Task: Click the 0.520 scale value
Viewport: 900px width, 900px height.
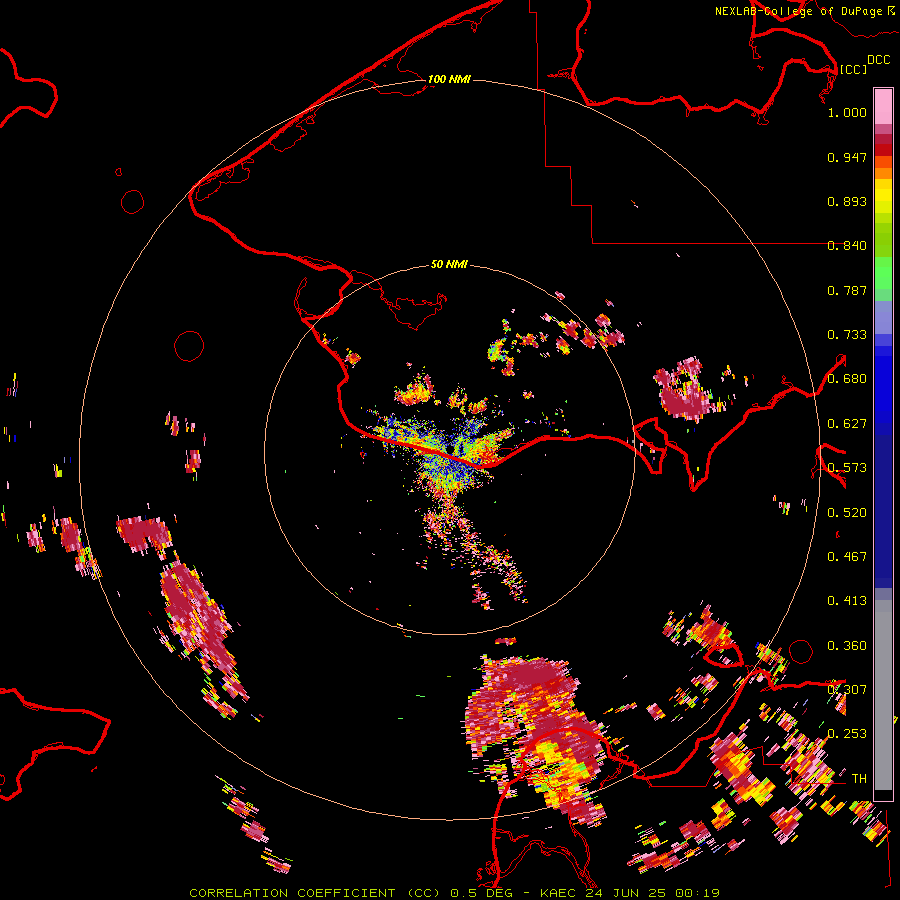Action: [x=847, y=513]
